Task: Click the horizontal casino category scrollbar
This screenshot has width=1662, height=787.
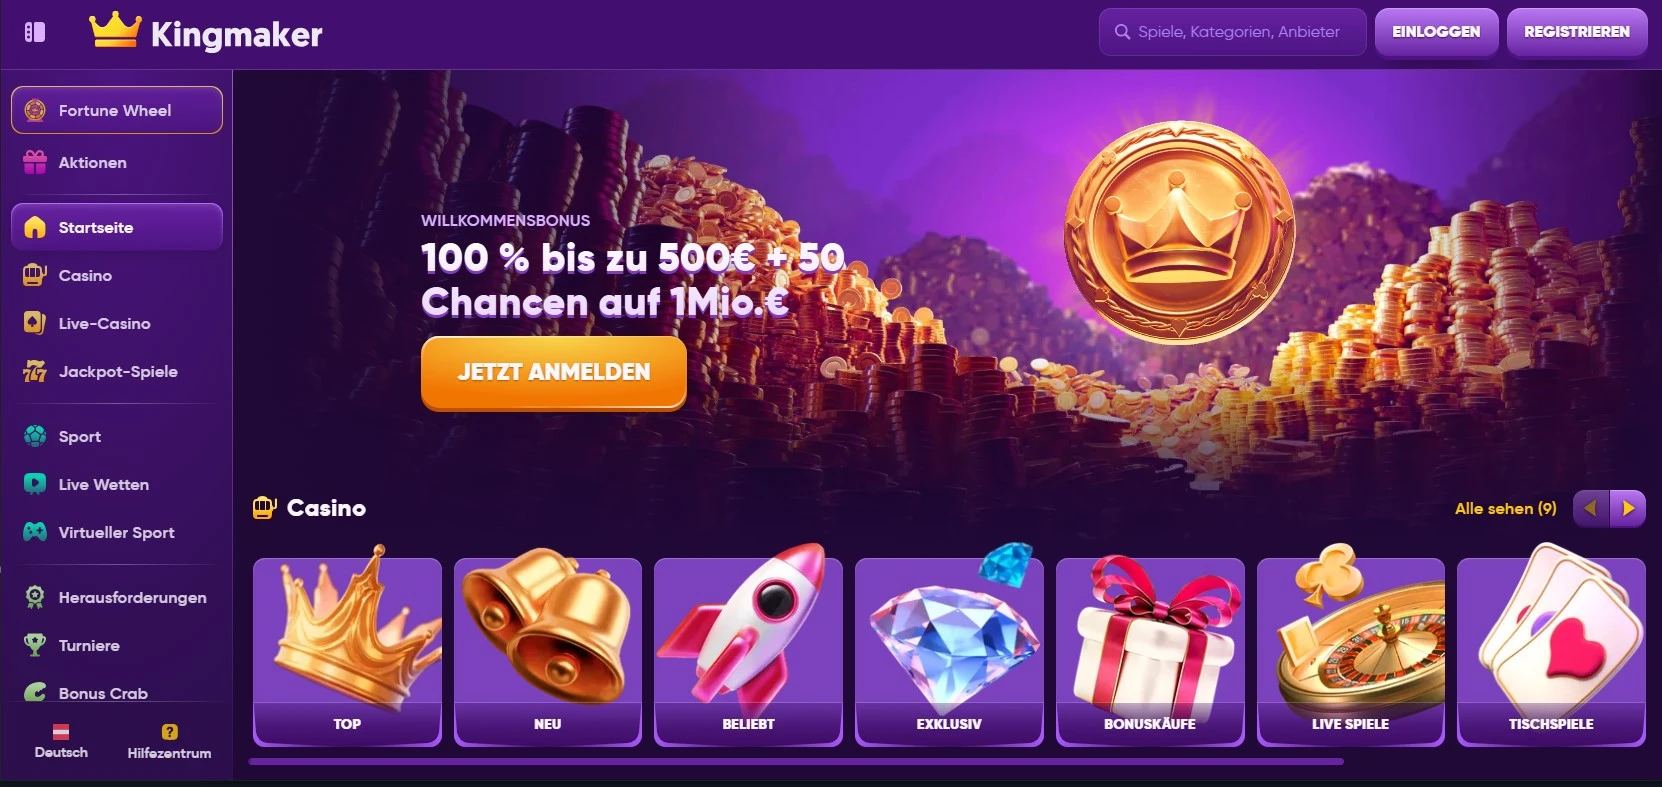Action: [796, 761]
